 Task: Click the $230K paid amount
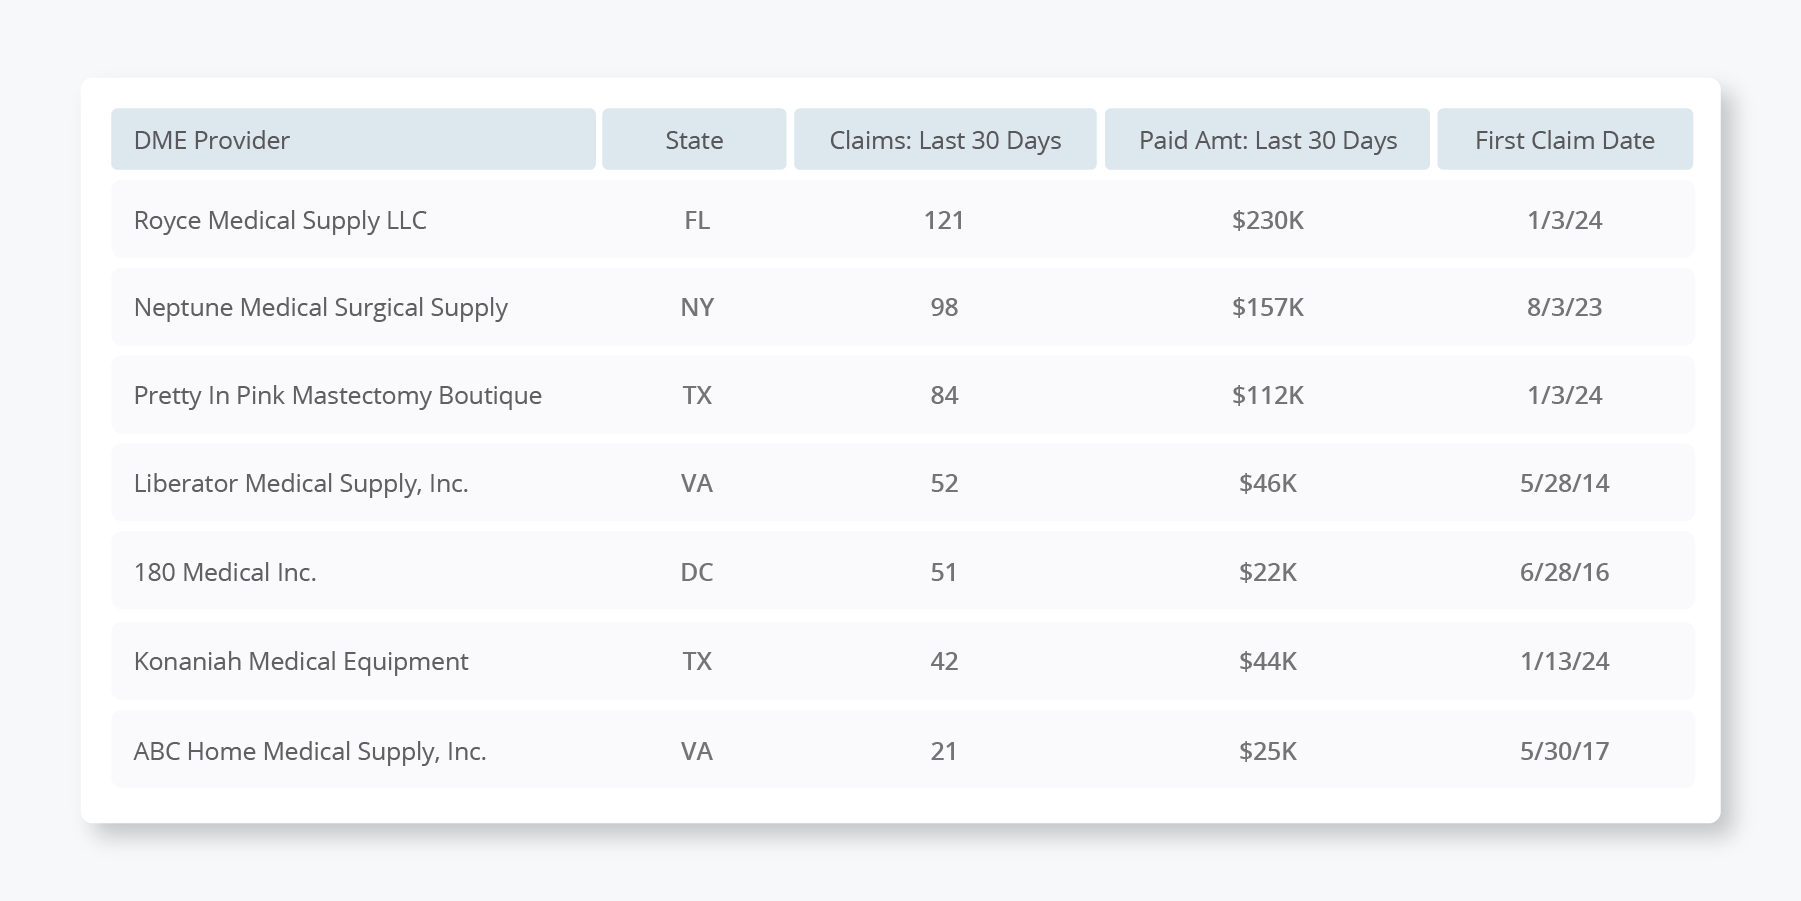pos(1268,220)
